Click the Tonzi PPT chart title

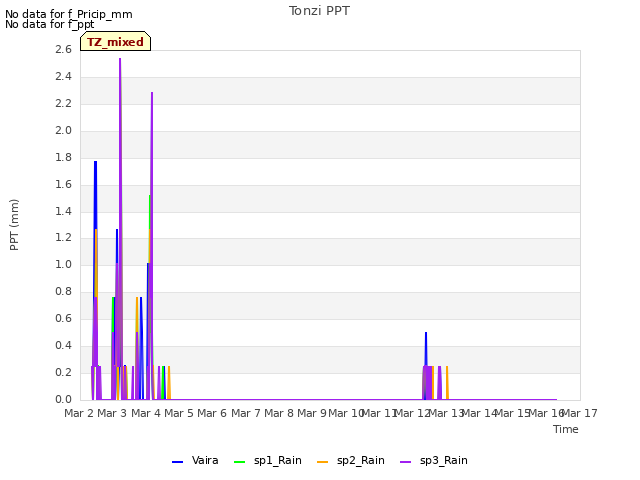[319, 11]
